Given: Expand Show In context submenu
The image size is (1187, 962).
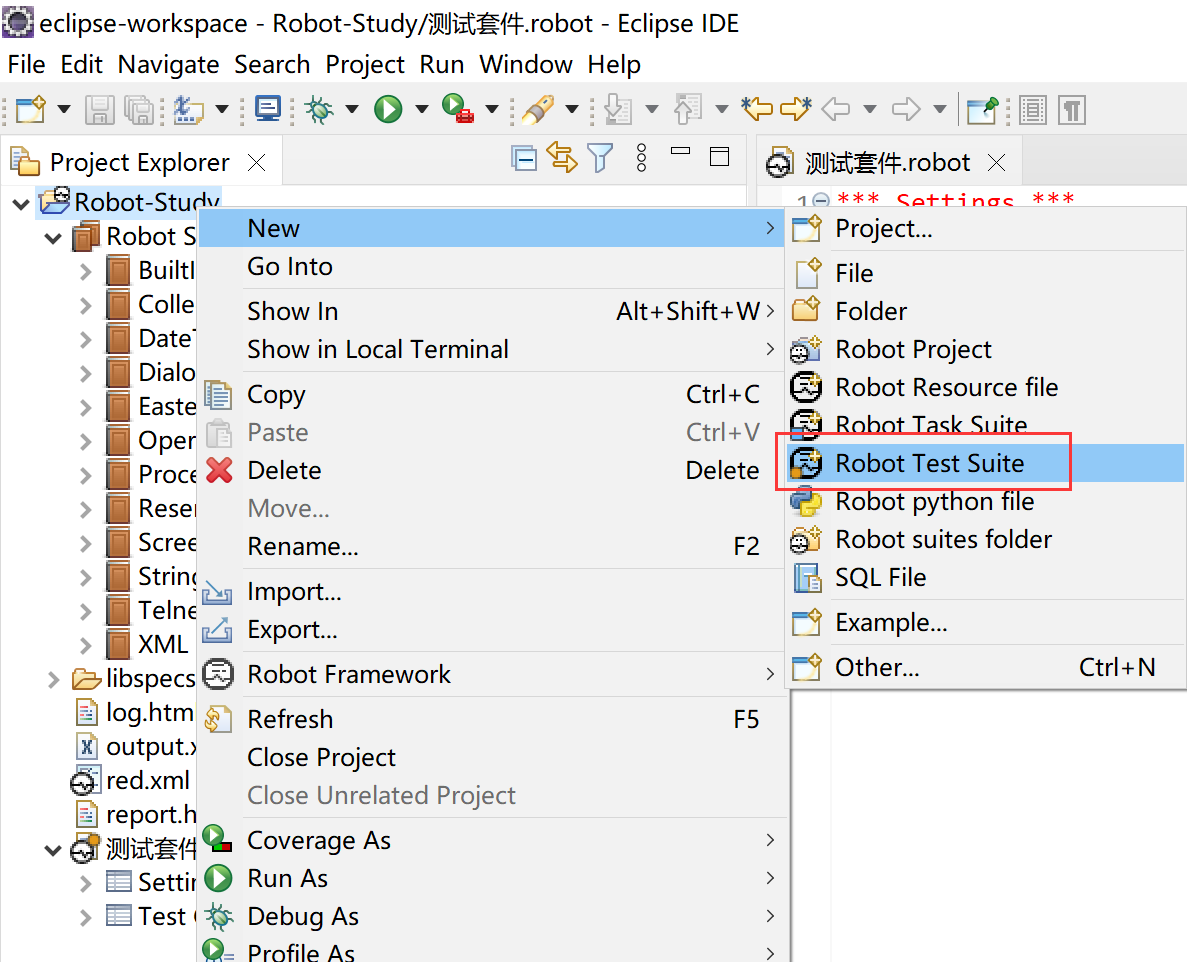Looking at the screenshot, I should pyautogui.click(x=491, y=311).
